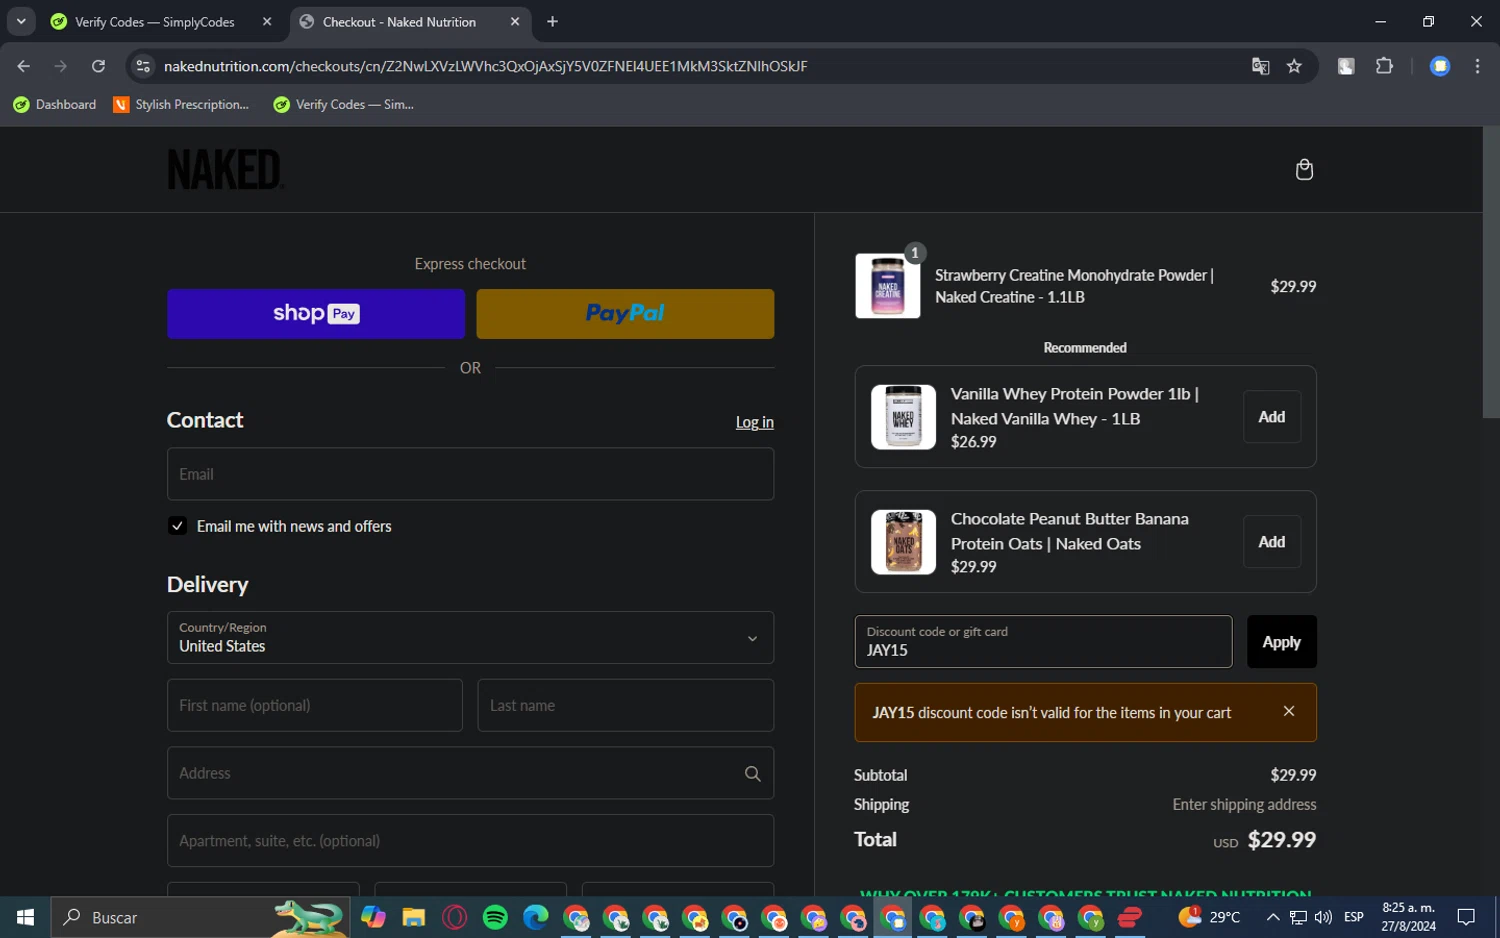Click the Total amount $29.99
The height and width of the screenshot is (938, 1500).
tap(1281, 840)
